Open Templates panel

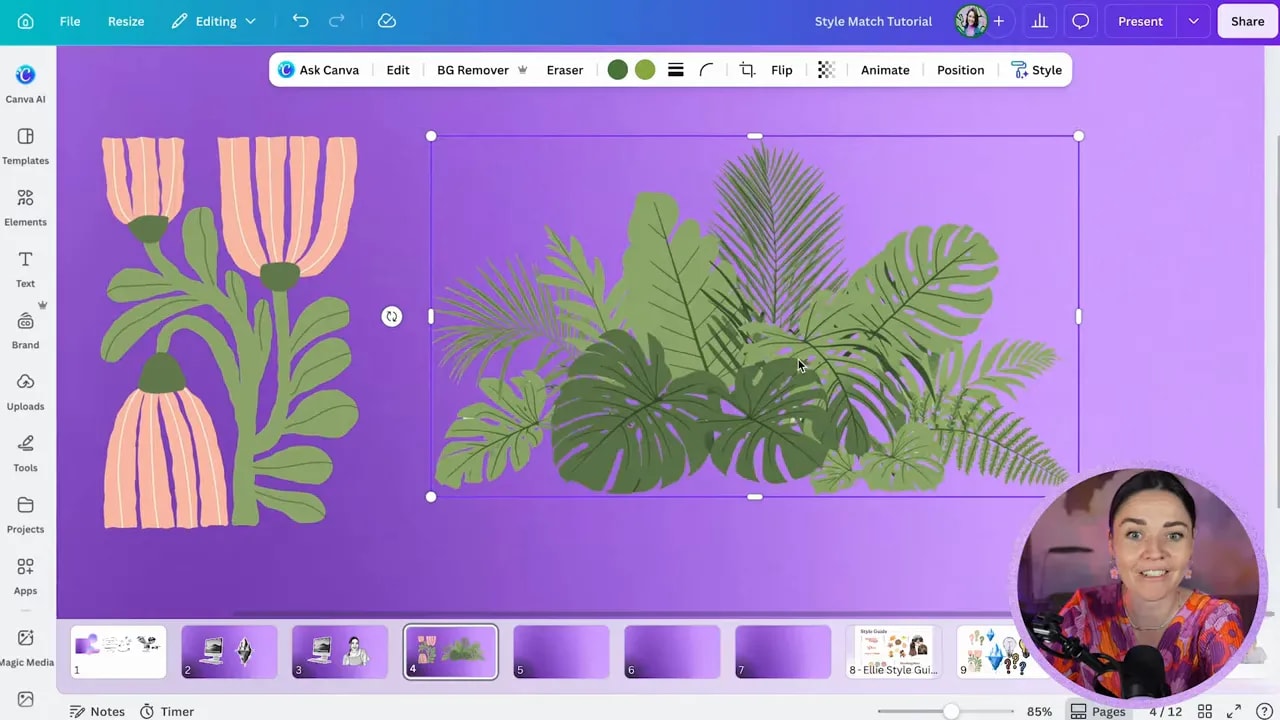click(x=25, y=146)
